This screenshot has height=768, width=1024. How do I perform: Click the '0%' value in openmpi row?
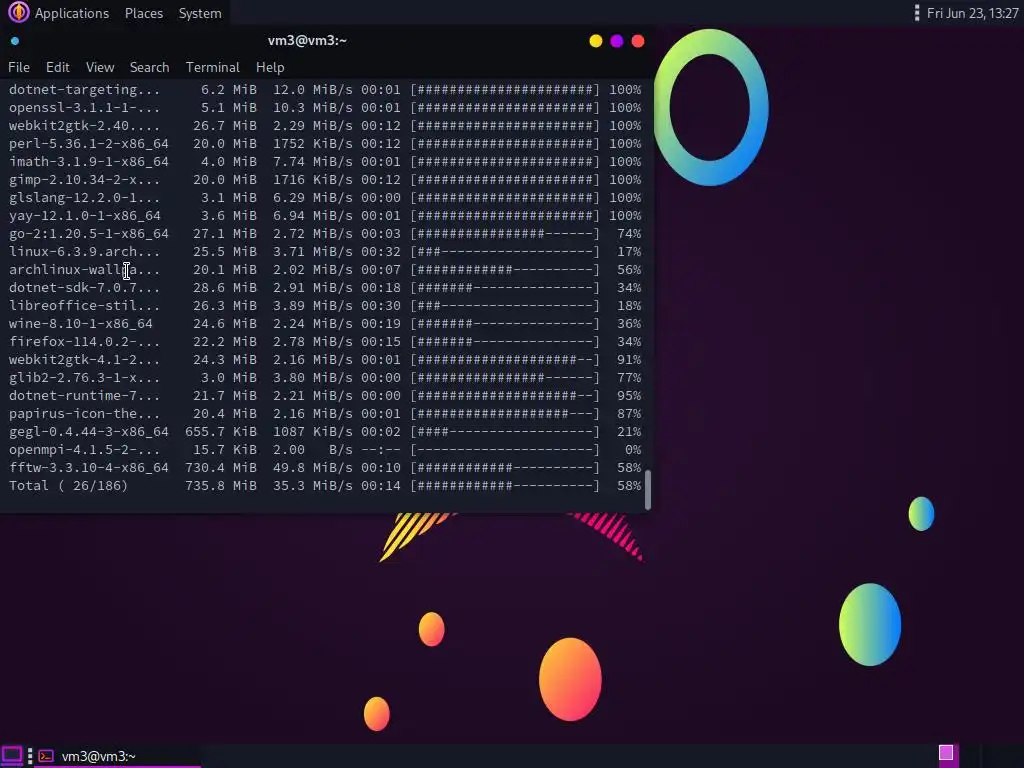(x=633, y=450)
